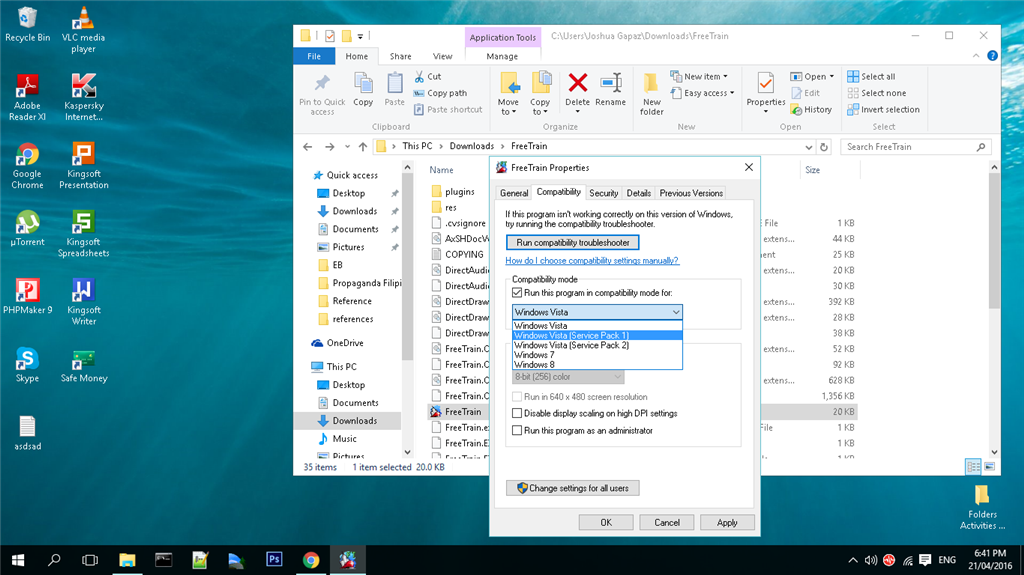Screen dimensions: 1024x575
Task: Check Disable display scaling on high DPI
Action: 517,414
